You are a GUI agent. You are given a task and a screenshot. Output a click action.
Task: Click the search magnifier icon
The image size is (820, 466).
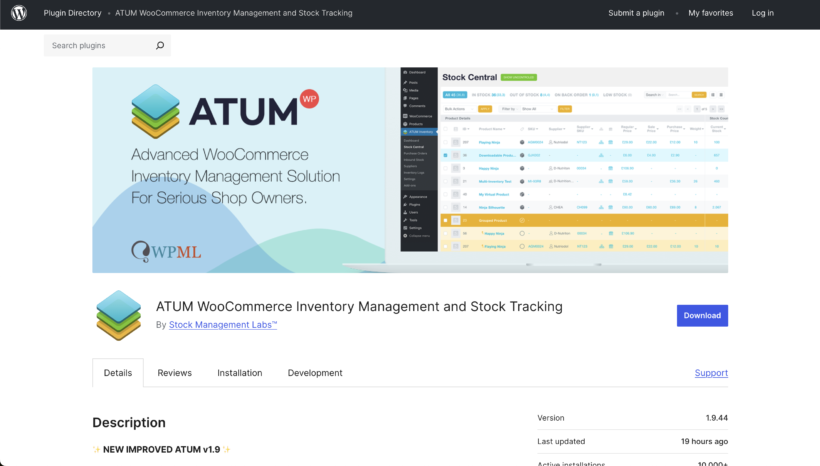pos(160,46)
